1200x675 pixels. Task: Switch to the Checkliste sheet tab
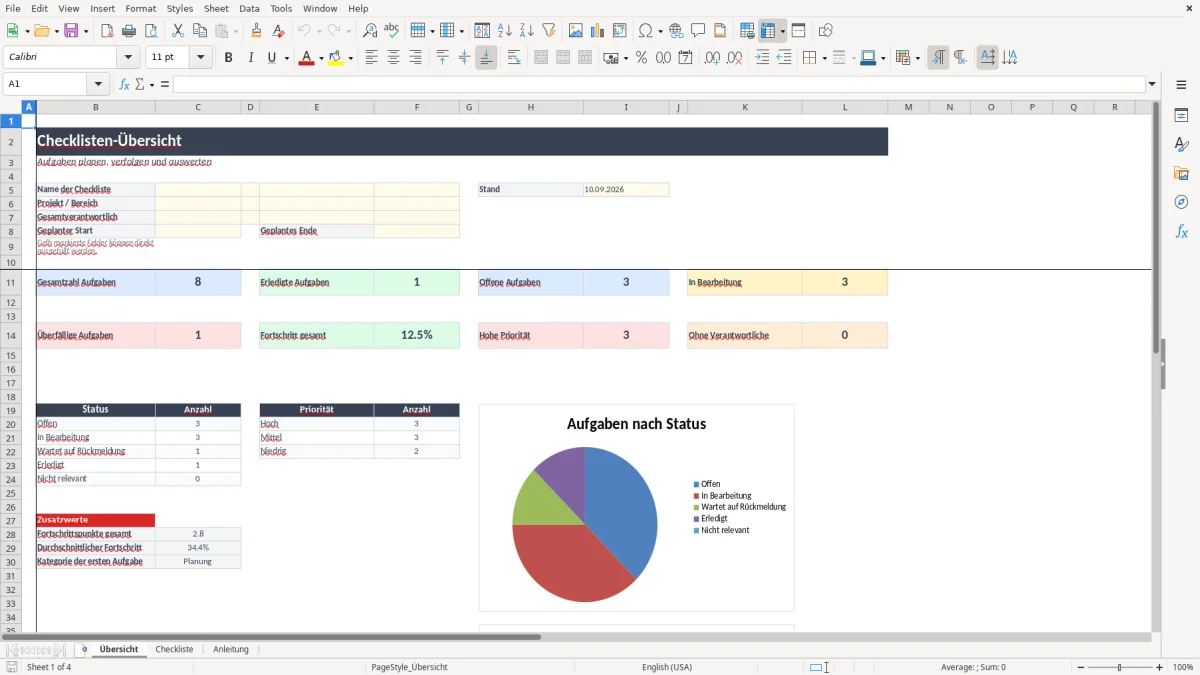(175, 649)
